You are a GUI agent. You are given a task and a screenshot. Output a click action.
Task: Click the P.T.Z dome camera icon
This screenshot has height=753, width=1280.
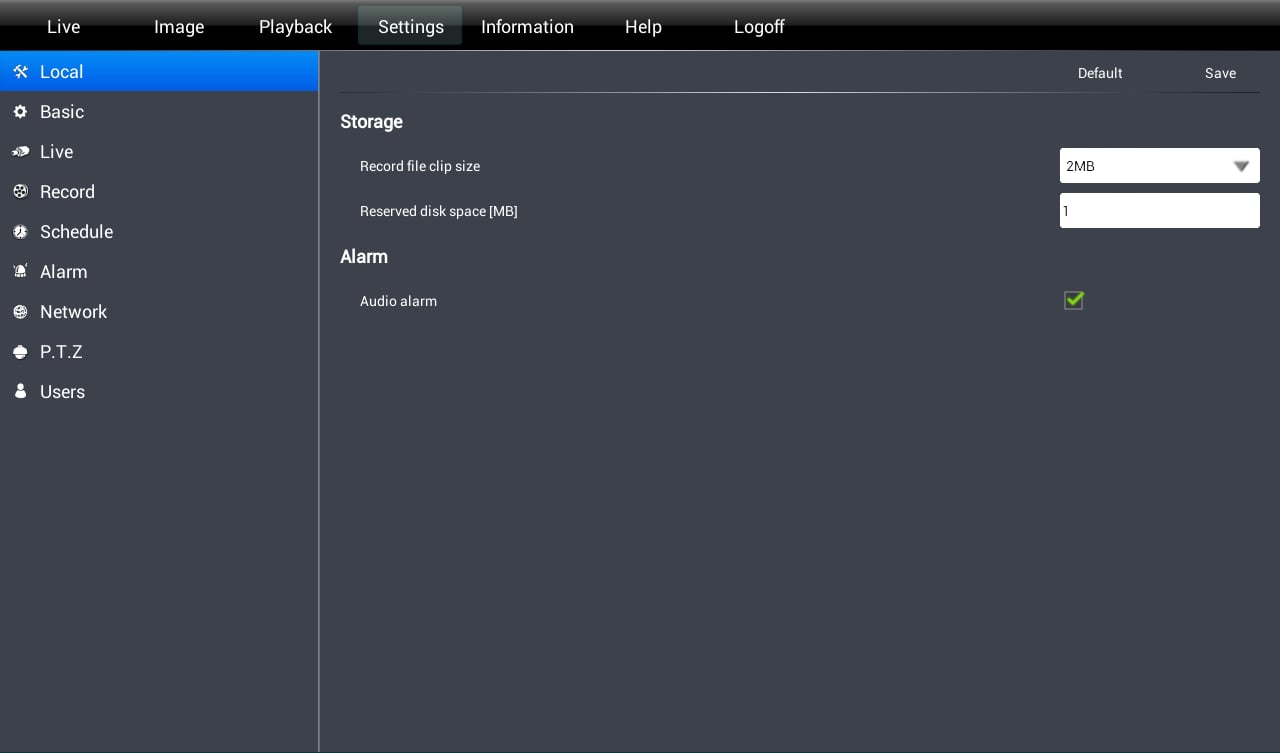(20, 352)
